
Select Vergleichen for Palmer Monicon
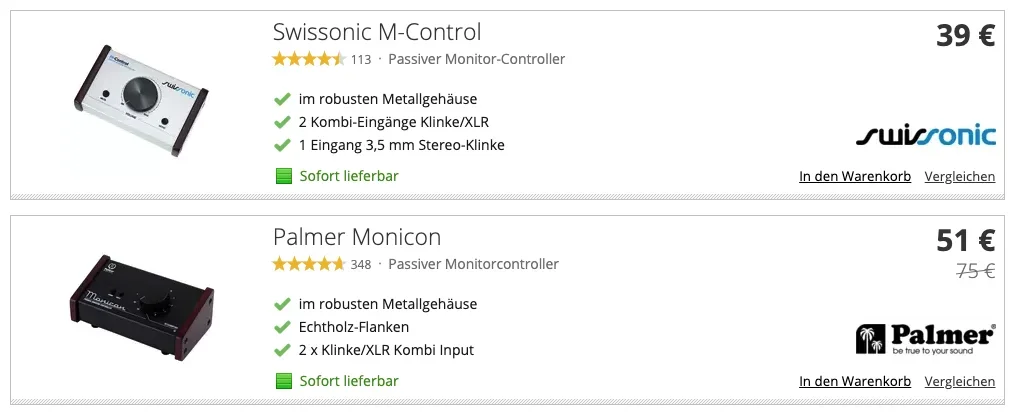tap(960, 382)
